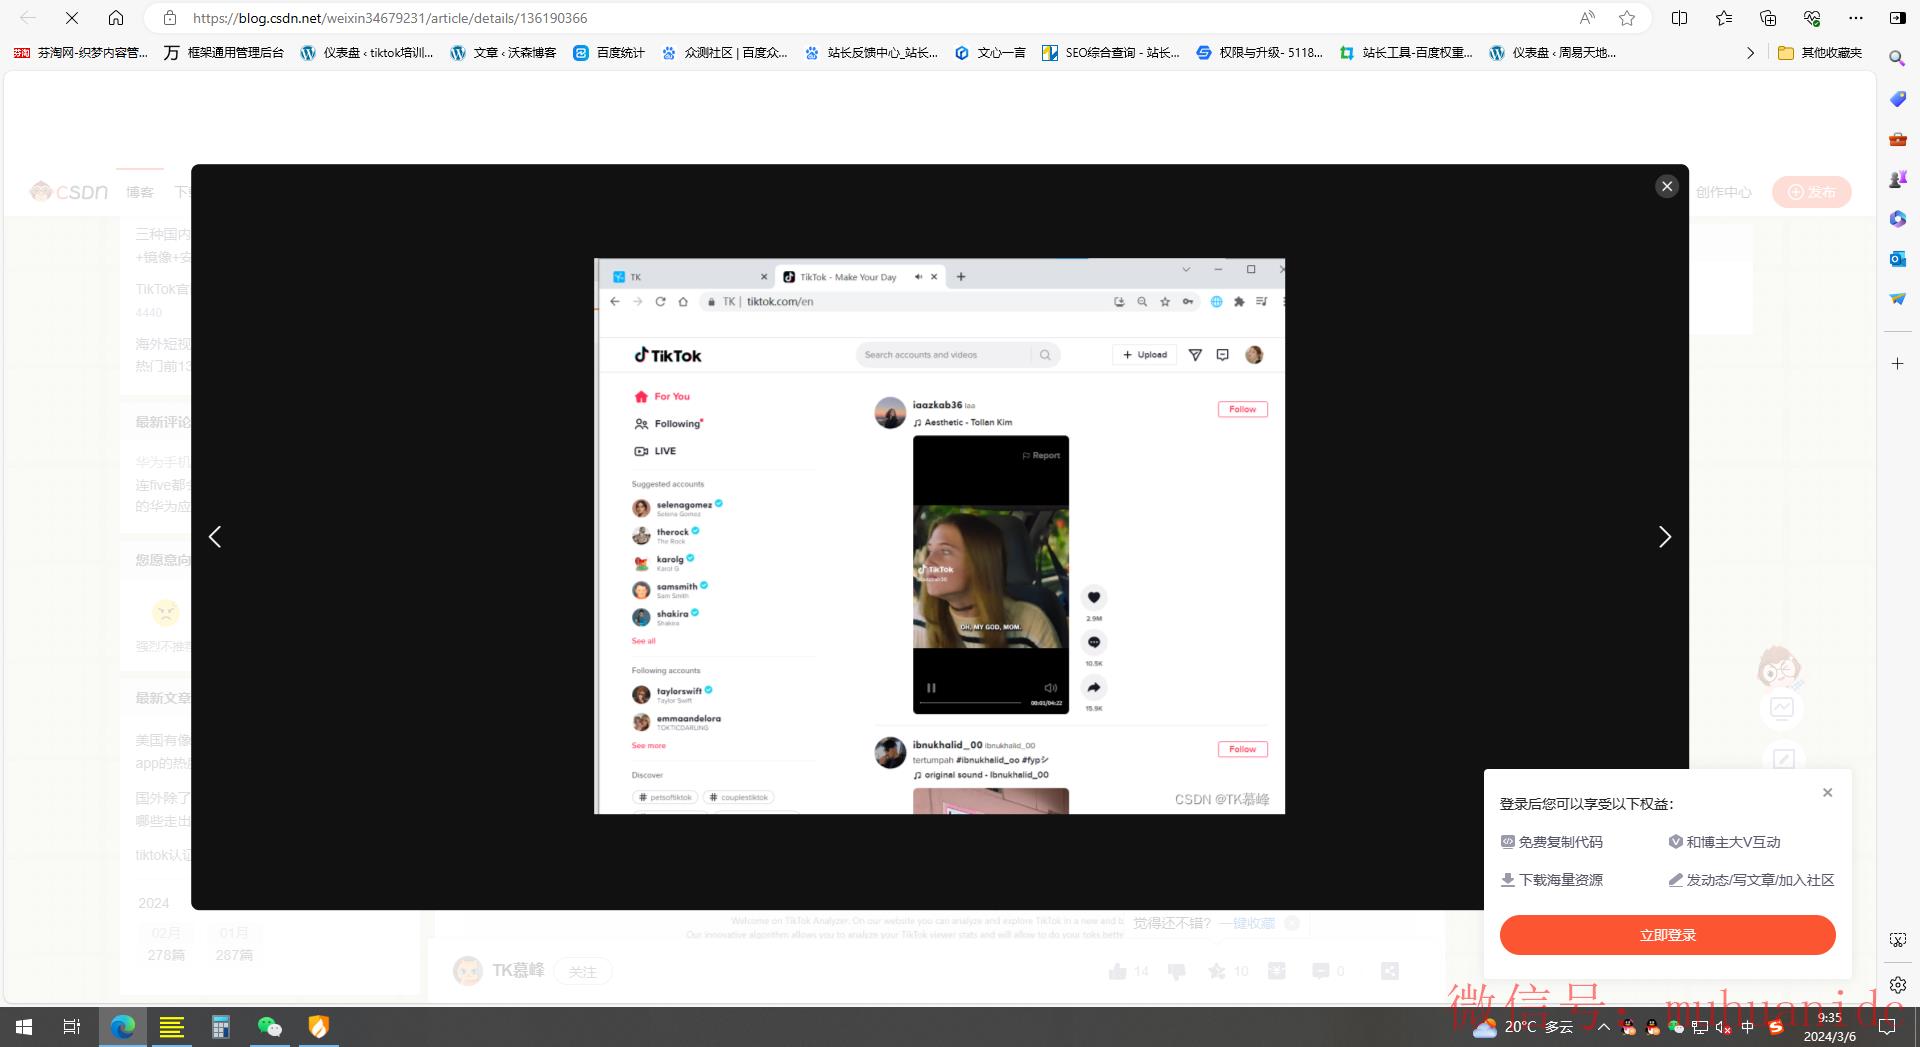Open Edge split screen view
Viewport: 1920px width, 1047px height.
(1679, 18)
